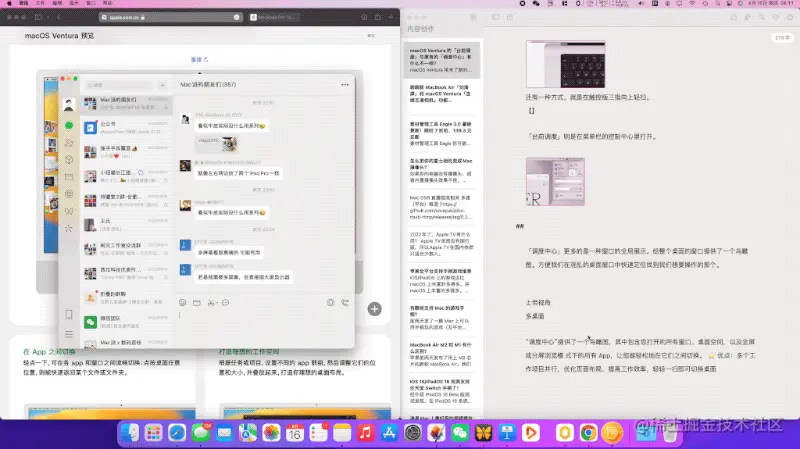The image size is (800, 449).
Task: Open Keynote from the Dock
Action: (x=507, y=433)
